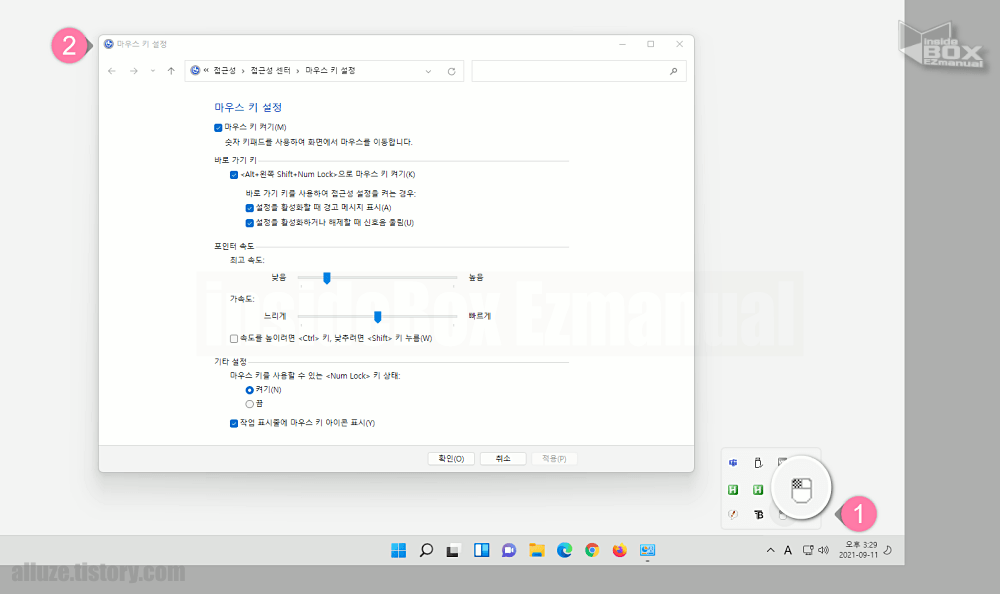1000x594 pixels.
Task: Open the Widgets panel from taskbar
Action: coord(482,550)
